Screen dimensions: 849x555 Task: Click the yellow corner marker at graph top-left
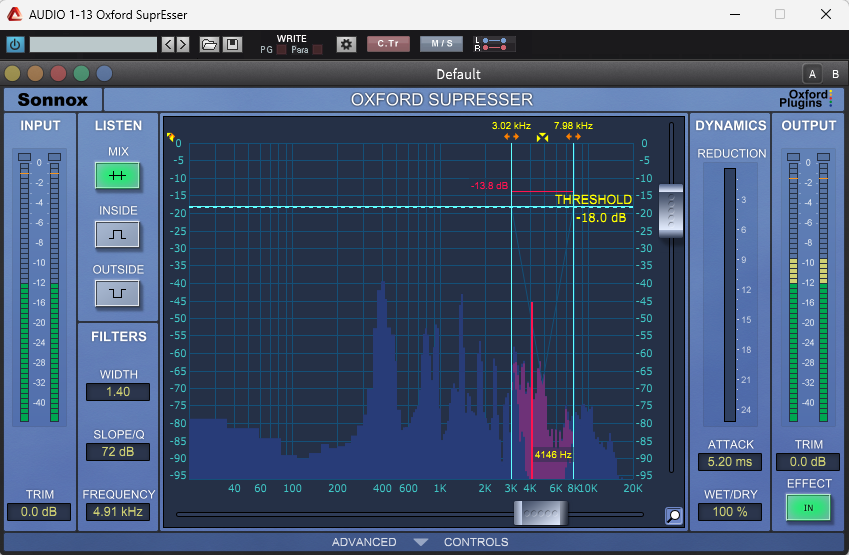pyautogui.click(x=171, y=137)
